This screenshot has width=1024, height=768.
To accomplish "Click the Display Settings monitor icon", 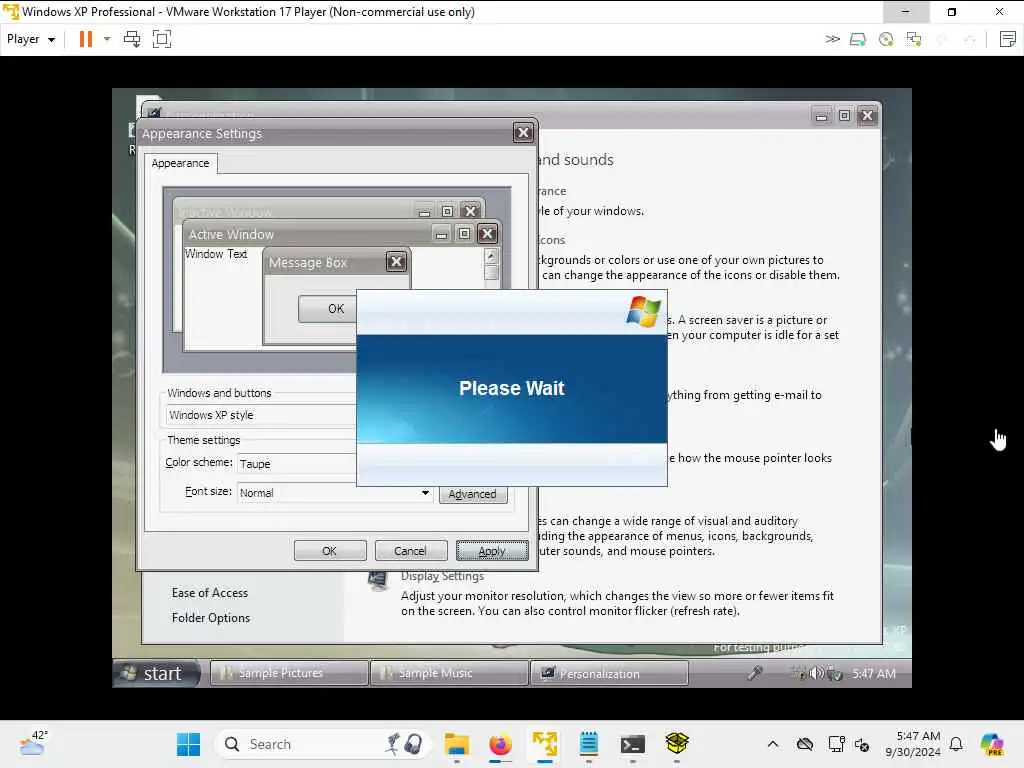I will tap(377, 580).
